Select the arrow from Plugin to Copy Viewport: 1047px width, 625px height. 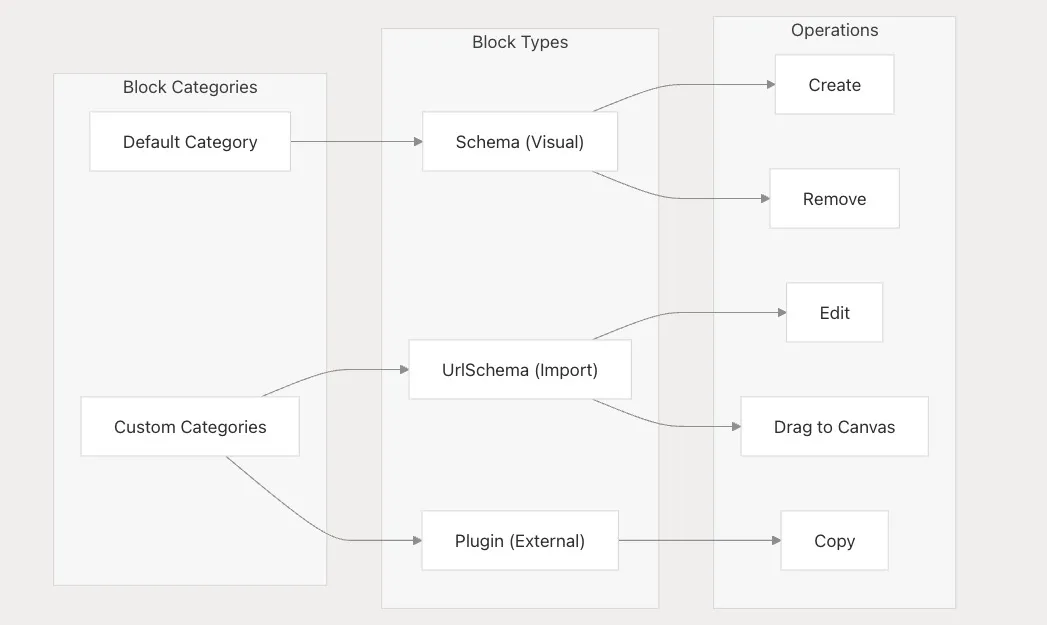(700, 541)
